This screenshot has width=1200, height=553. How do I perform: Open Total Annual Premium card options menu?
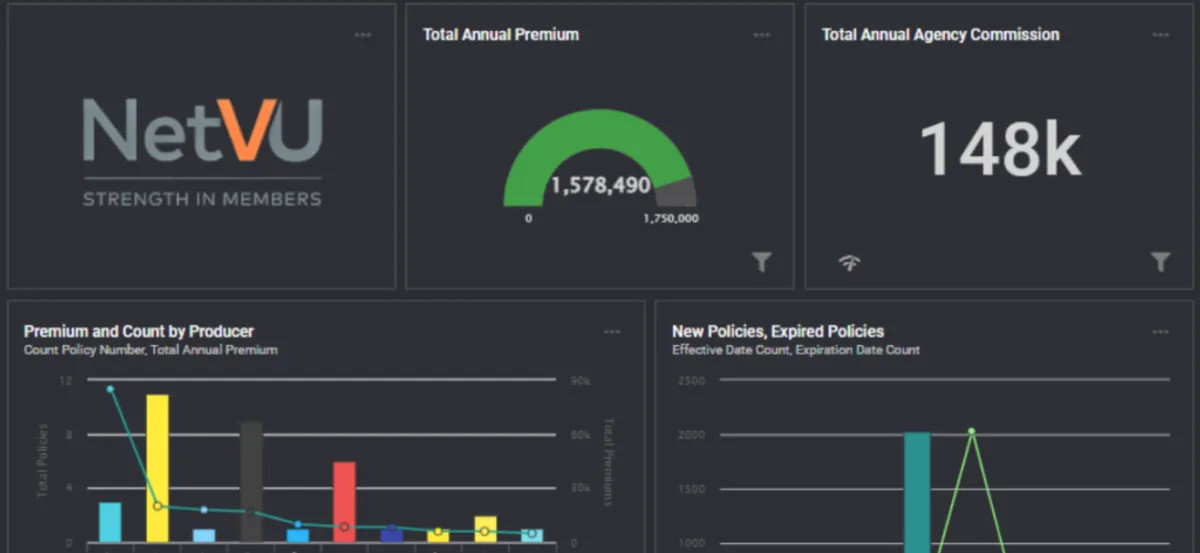(x=762, y=35)
